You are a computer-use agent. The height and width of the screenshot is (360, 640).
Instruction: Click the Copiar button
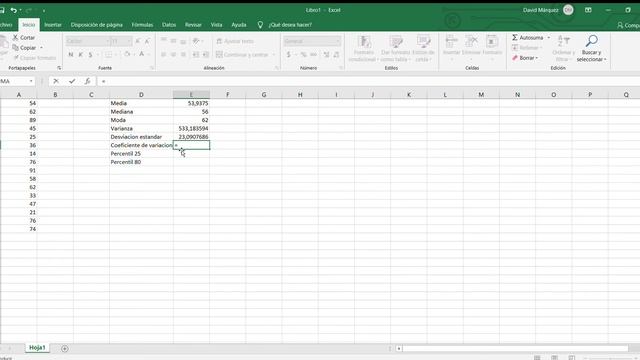(24, 48)
